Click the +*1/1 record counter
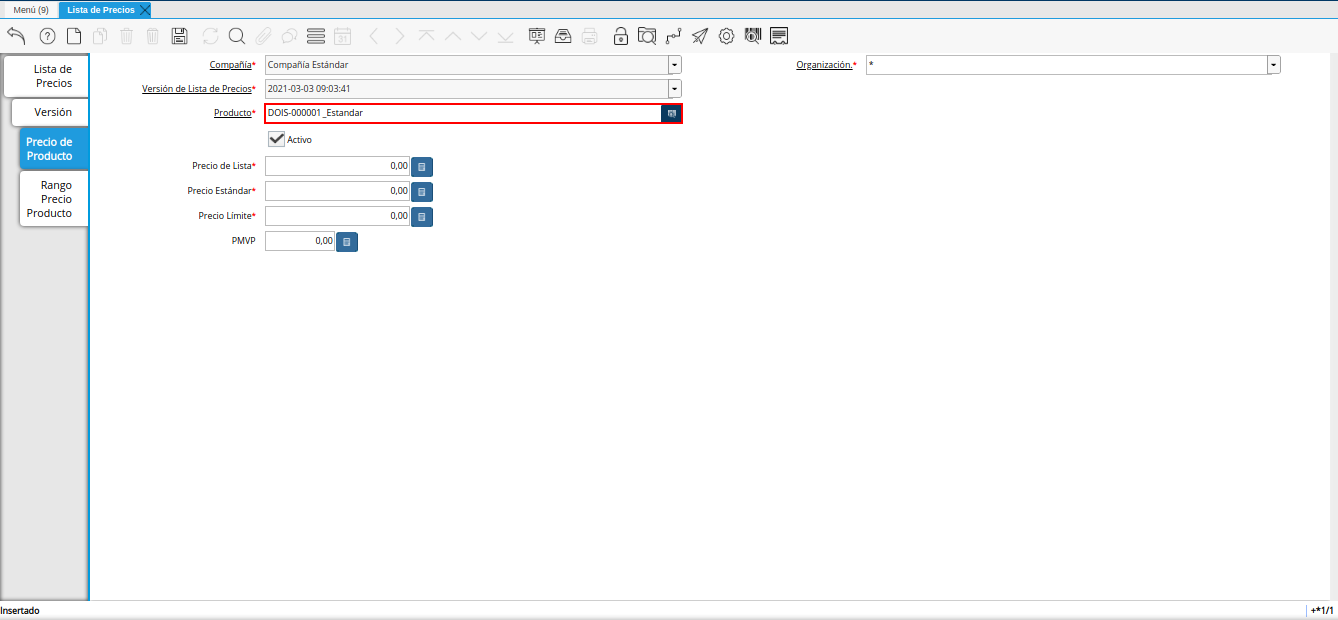 [x=1322, y=610]
